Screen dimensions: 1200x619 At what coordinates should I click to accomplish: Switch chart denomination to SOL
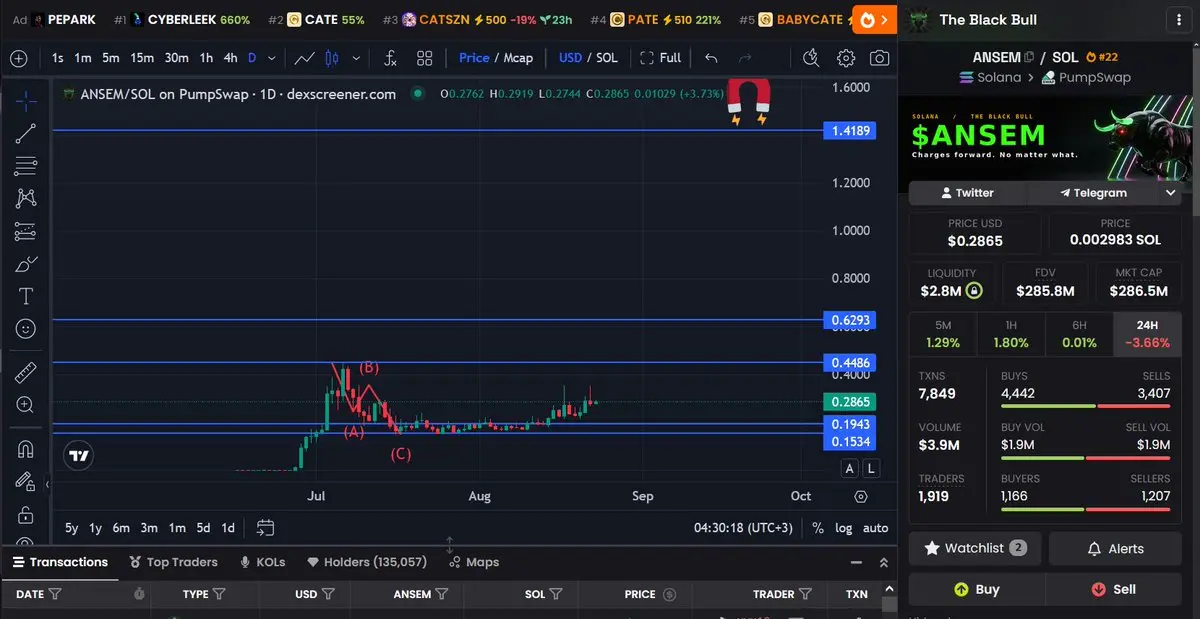607,58
